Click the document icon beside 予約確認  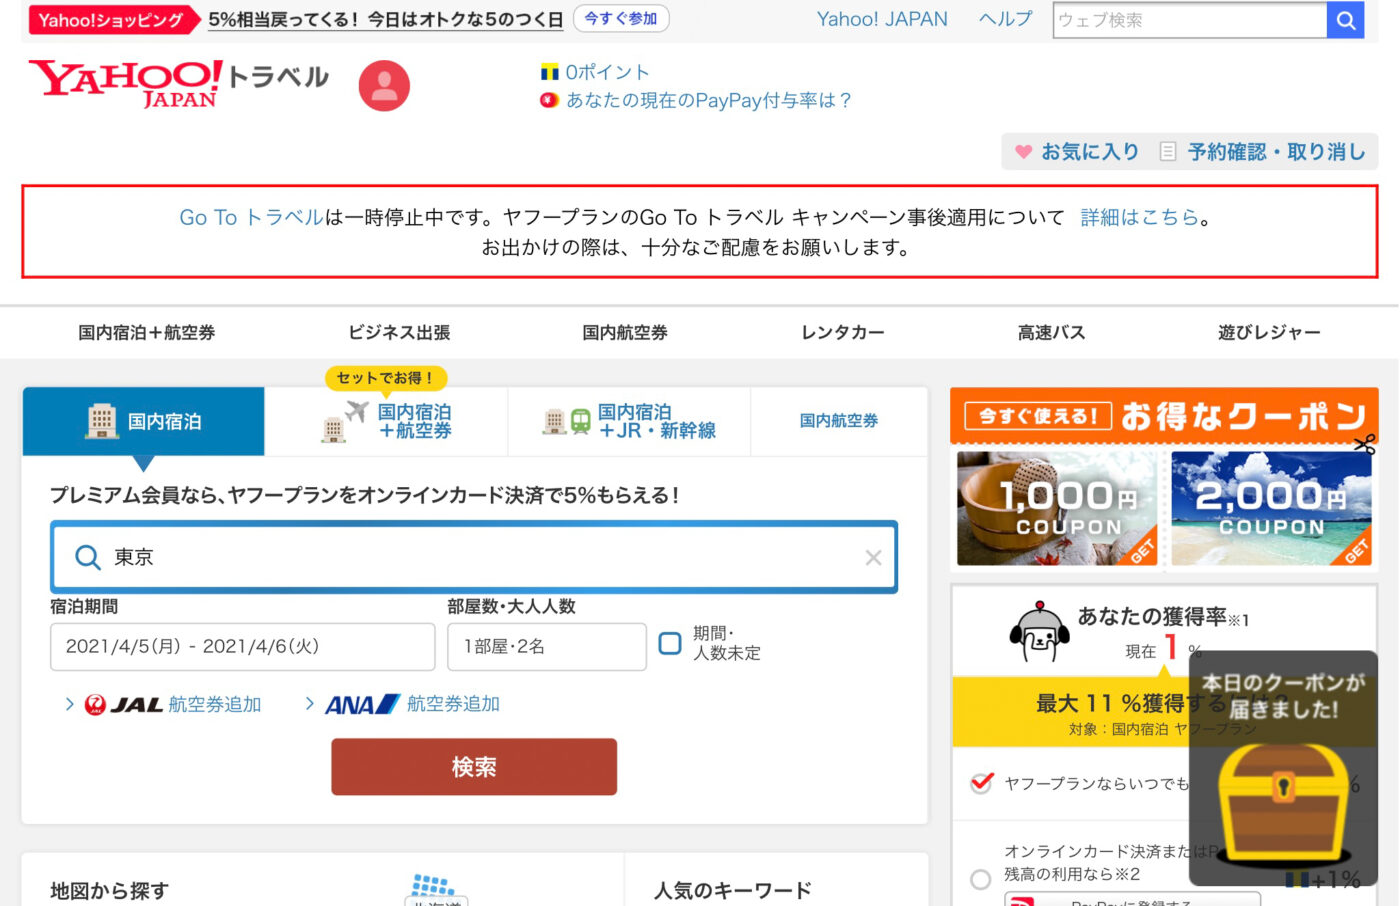(x=1167, y=152)
